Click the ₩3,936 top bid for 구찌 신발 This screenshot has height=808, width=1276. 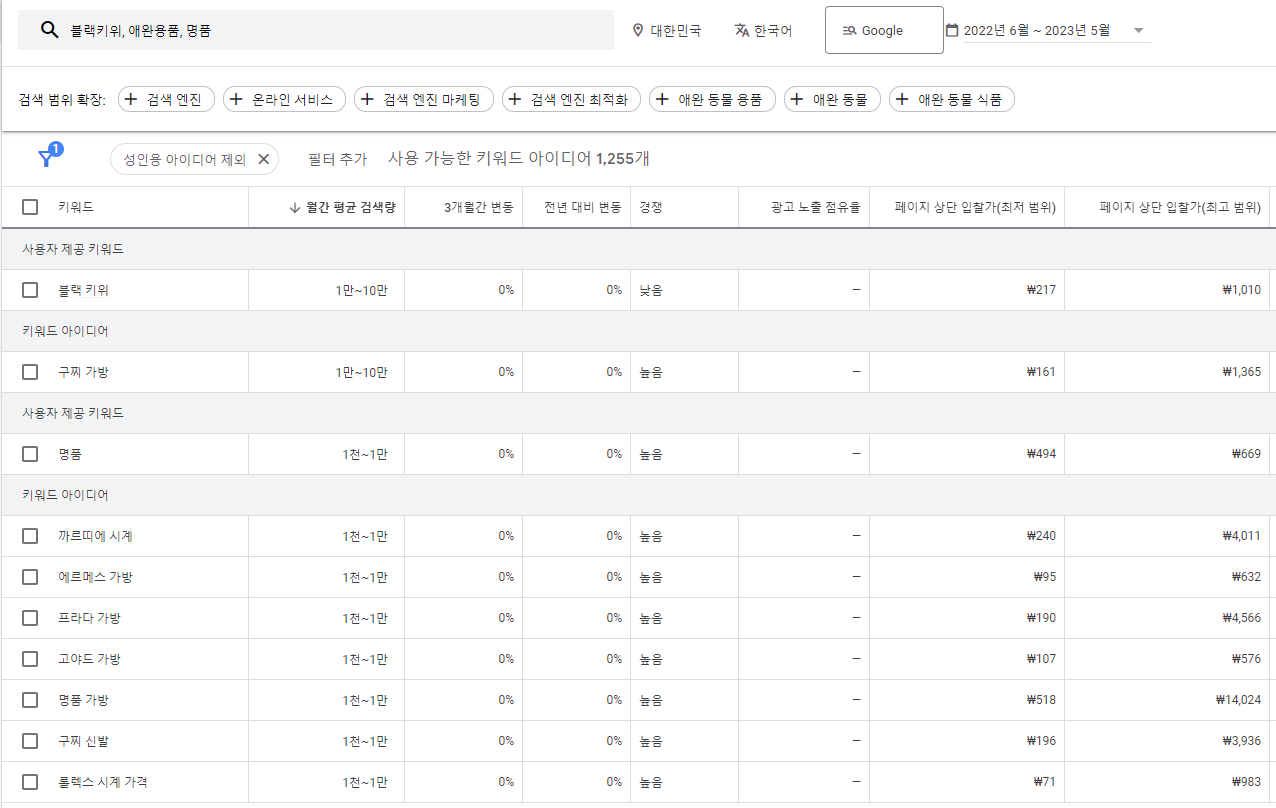[x=1241, y=741]
